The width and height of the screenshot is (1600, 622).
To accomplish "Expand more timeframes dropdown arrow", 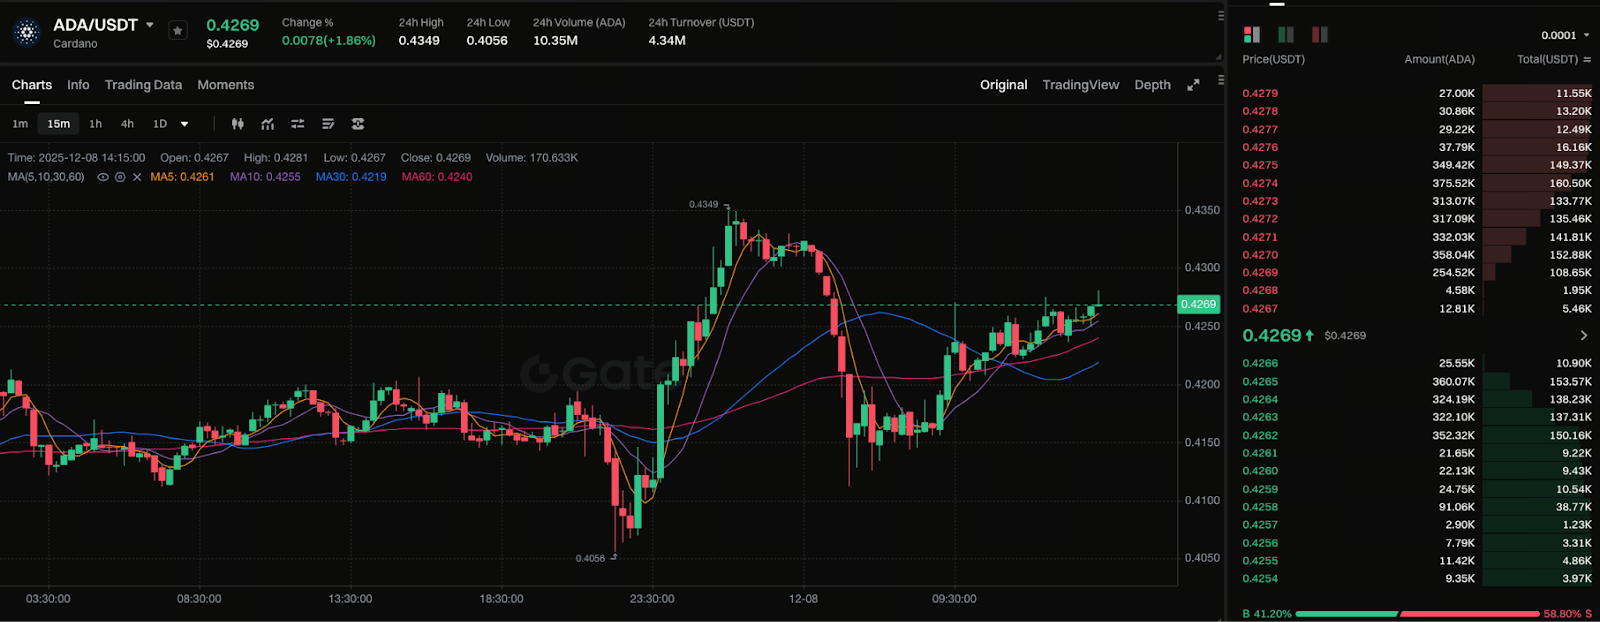I will click(184, 124).
